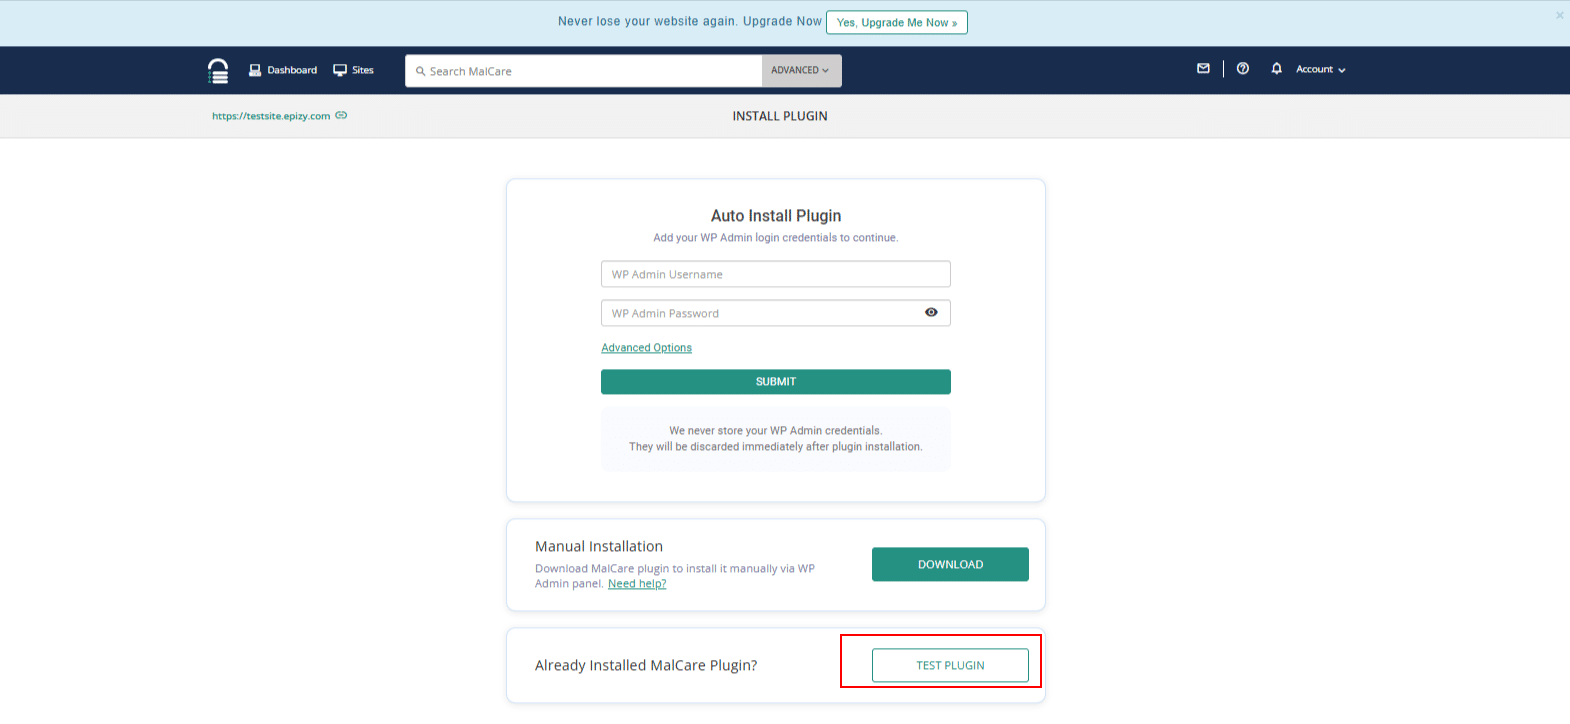Focus the Search MalCare field
Image resolution: width=1570 pixels, height=724 pixels.
(x=584, y=71)
